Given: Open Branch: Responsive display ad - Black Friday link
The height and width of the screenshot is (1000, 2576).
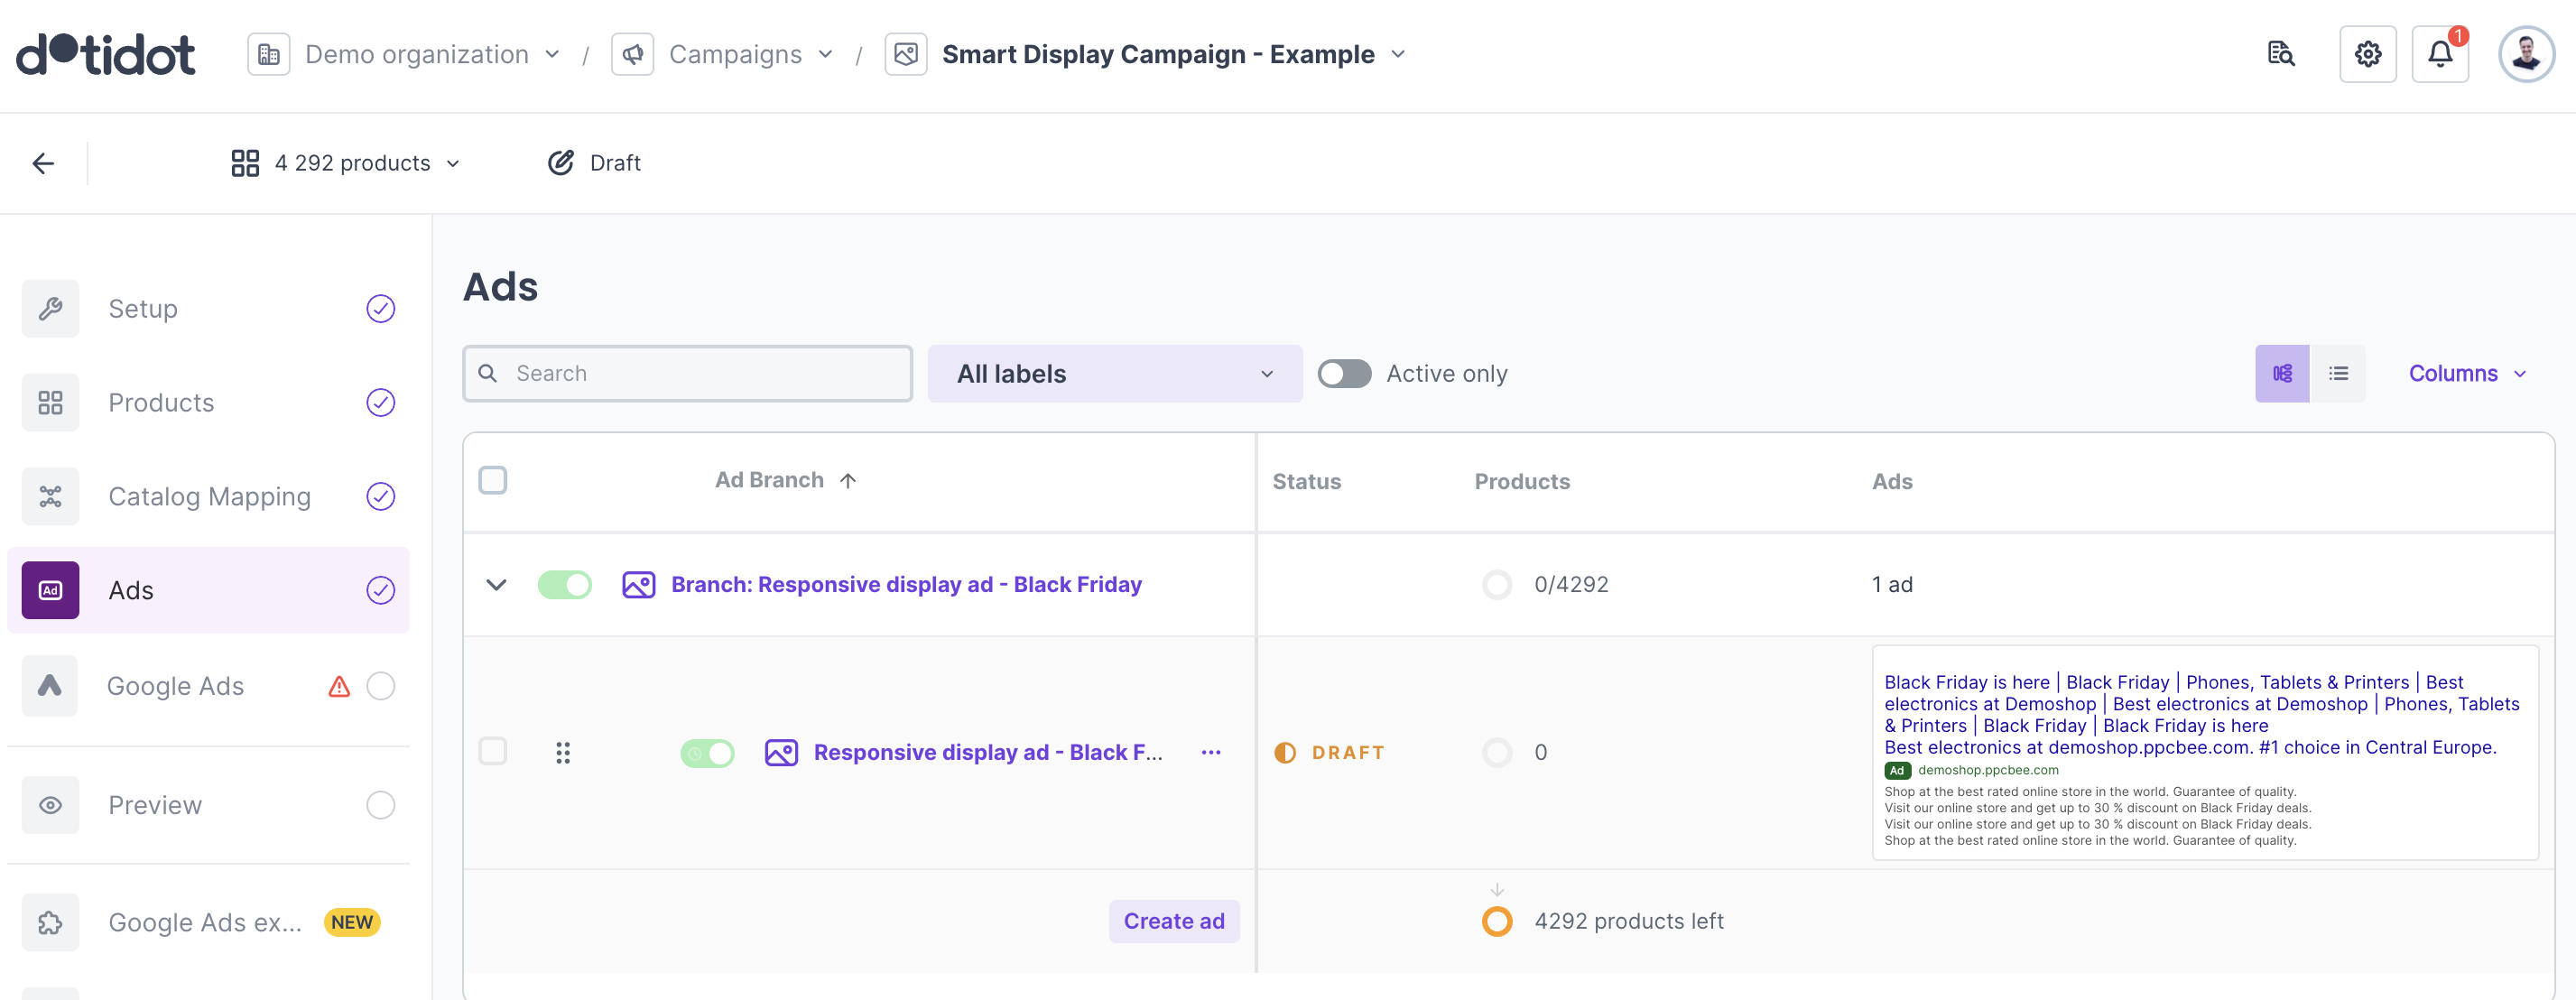Looking at the screenshot, I should tap(905, 584).
